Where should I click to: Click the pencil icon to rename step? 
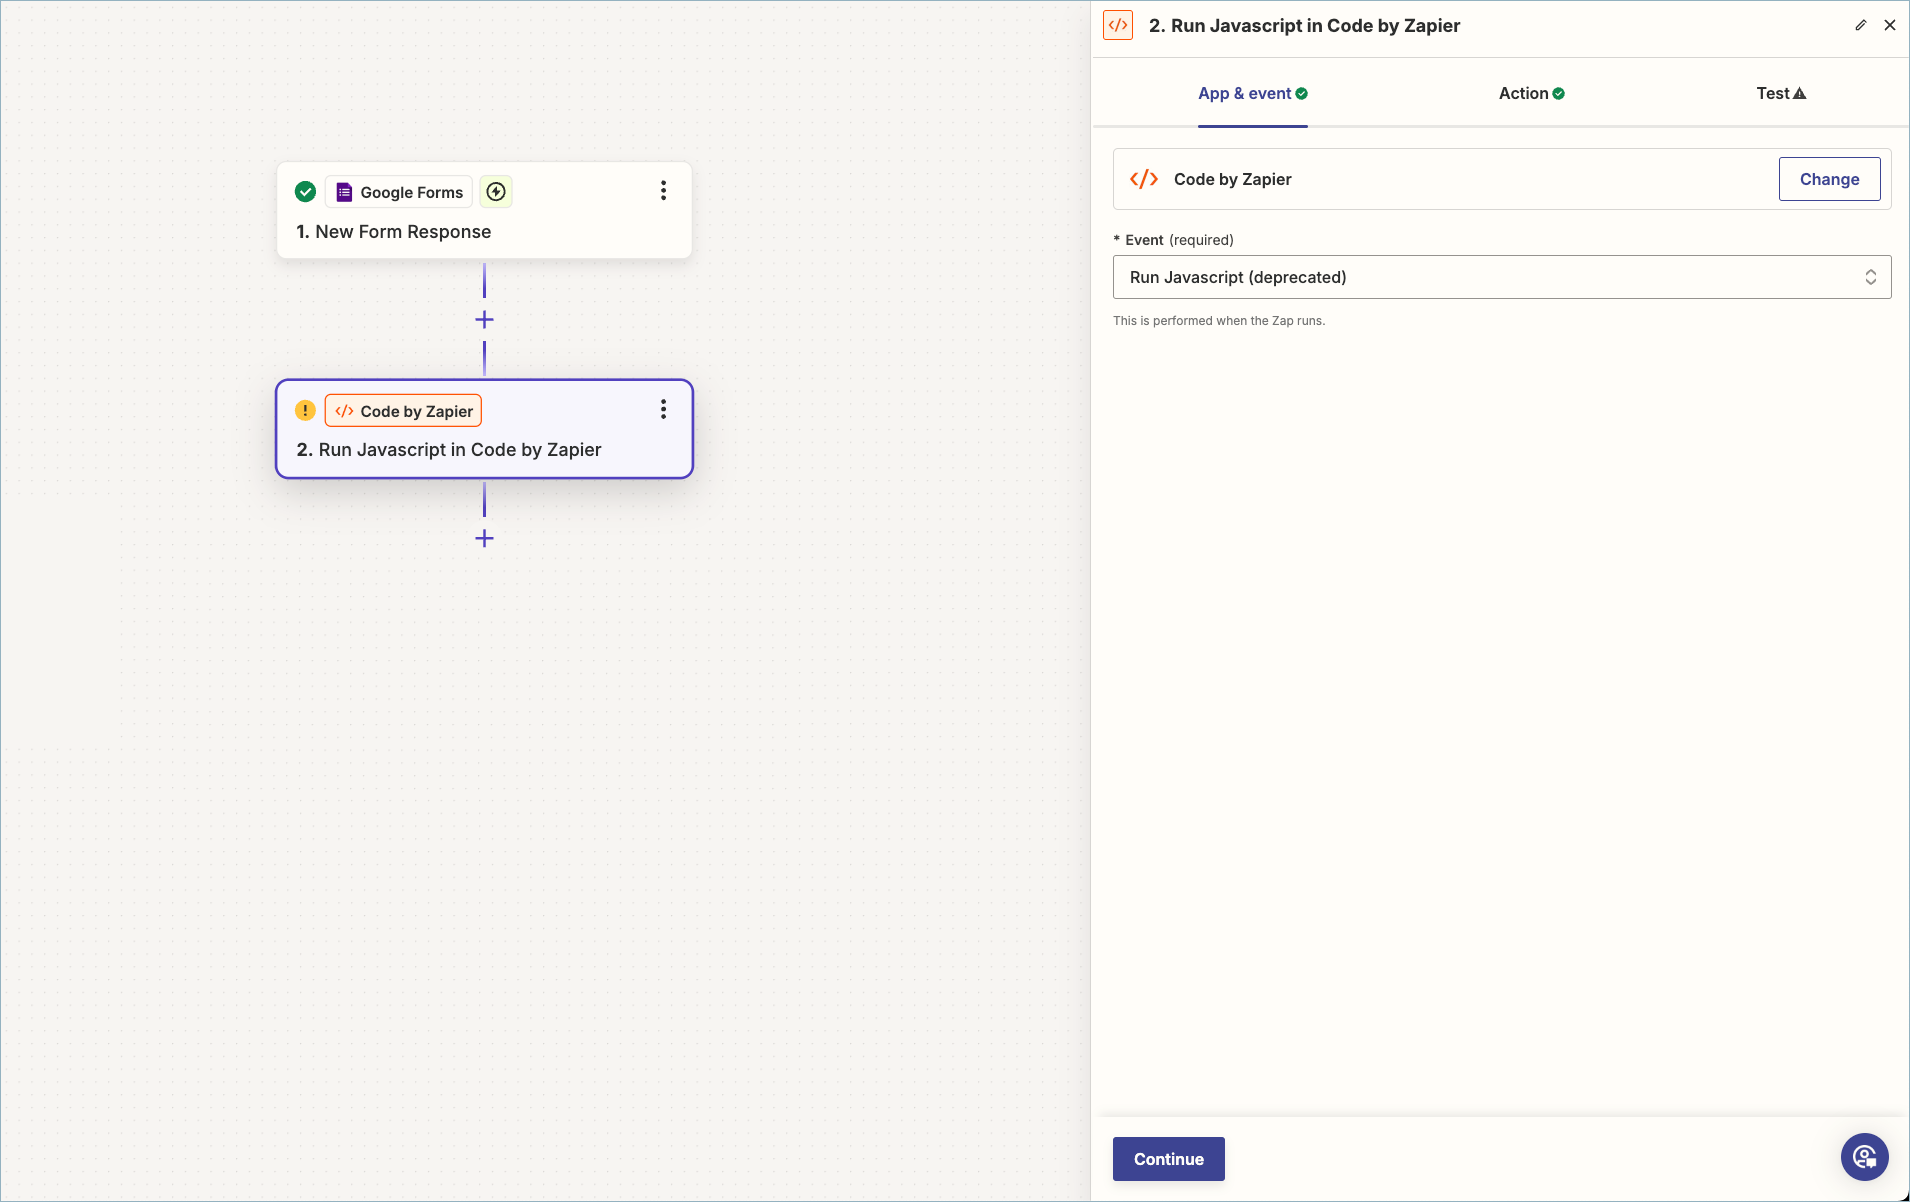click(1860, 26)
